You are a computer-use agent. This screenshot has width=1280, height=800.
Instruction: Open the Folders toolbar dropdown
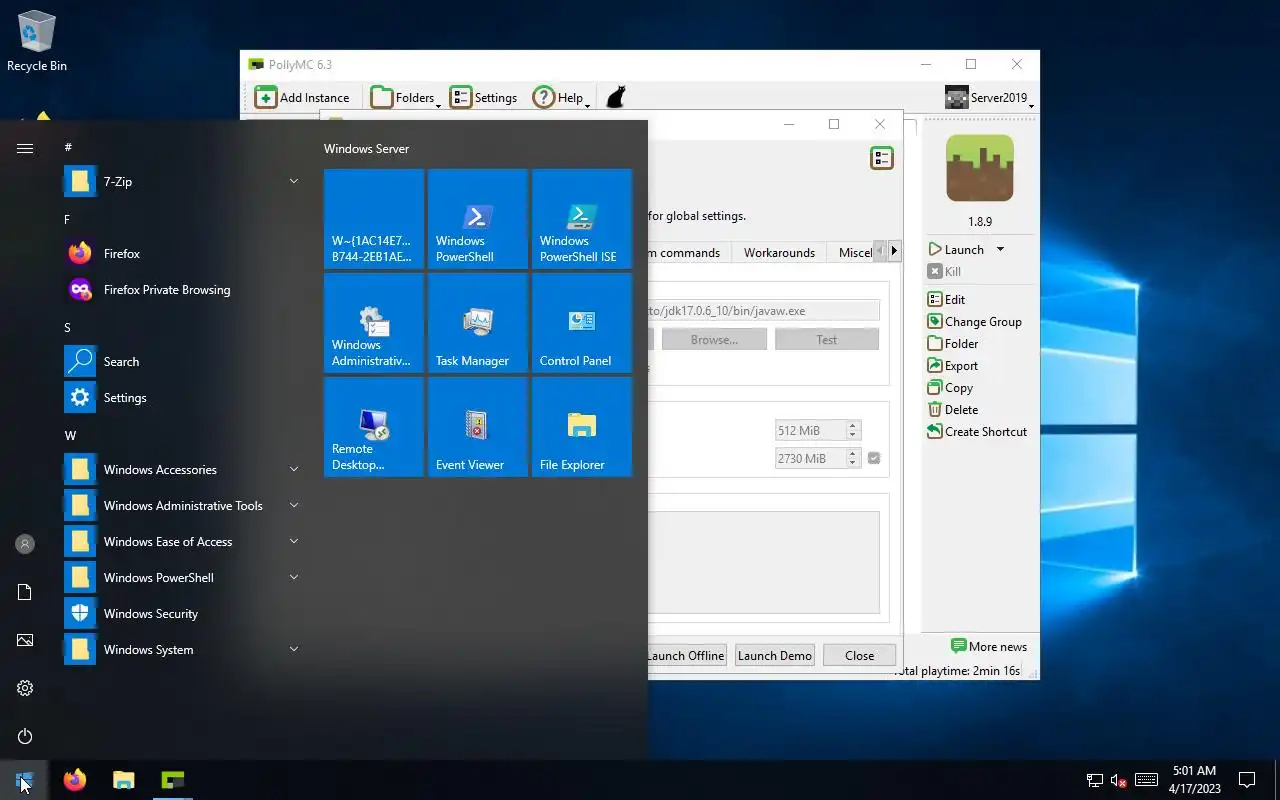pos(405,97)
